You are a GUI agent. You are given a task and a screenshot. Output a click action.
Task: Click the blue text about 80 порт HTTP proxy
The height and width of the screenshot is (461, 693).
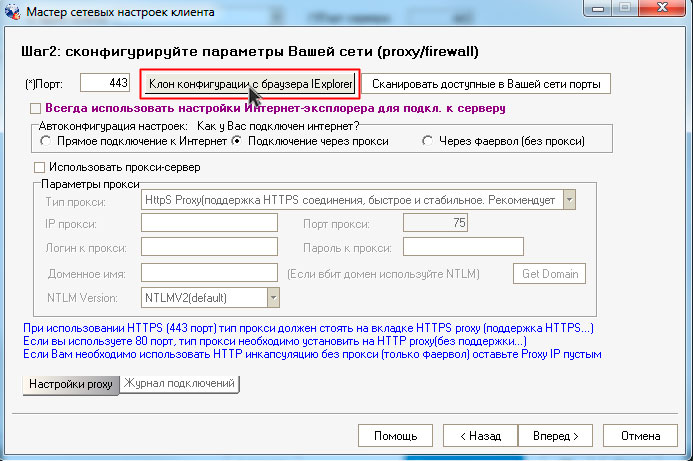click(274, 341)
